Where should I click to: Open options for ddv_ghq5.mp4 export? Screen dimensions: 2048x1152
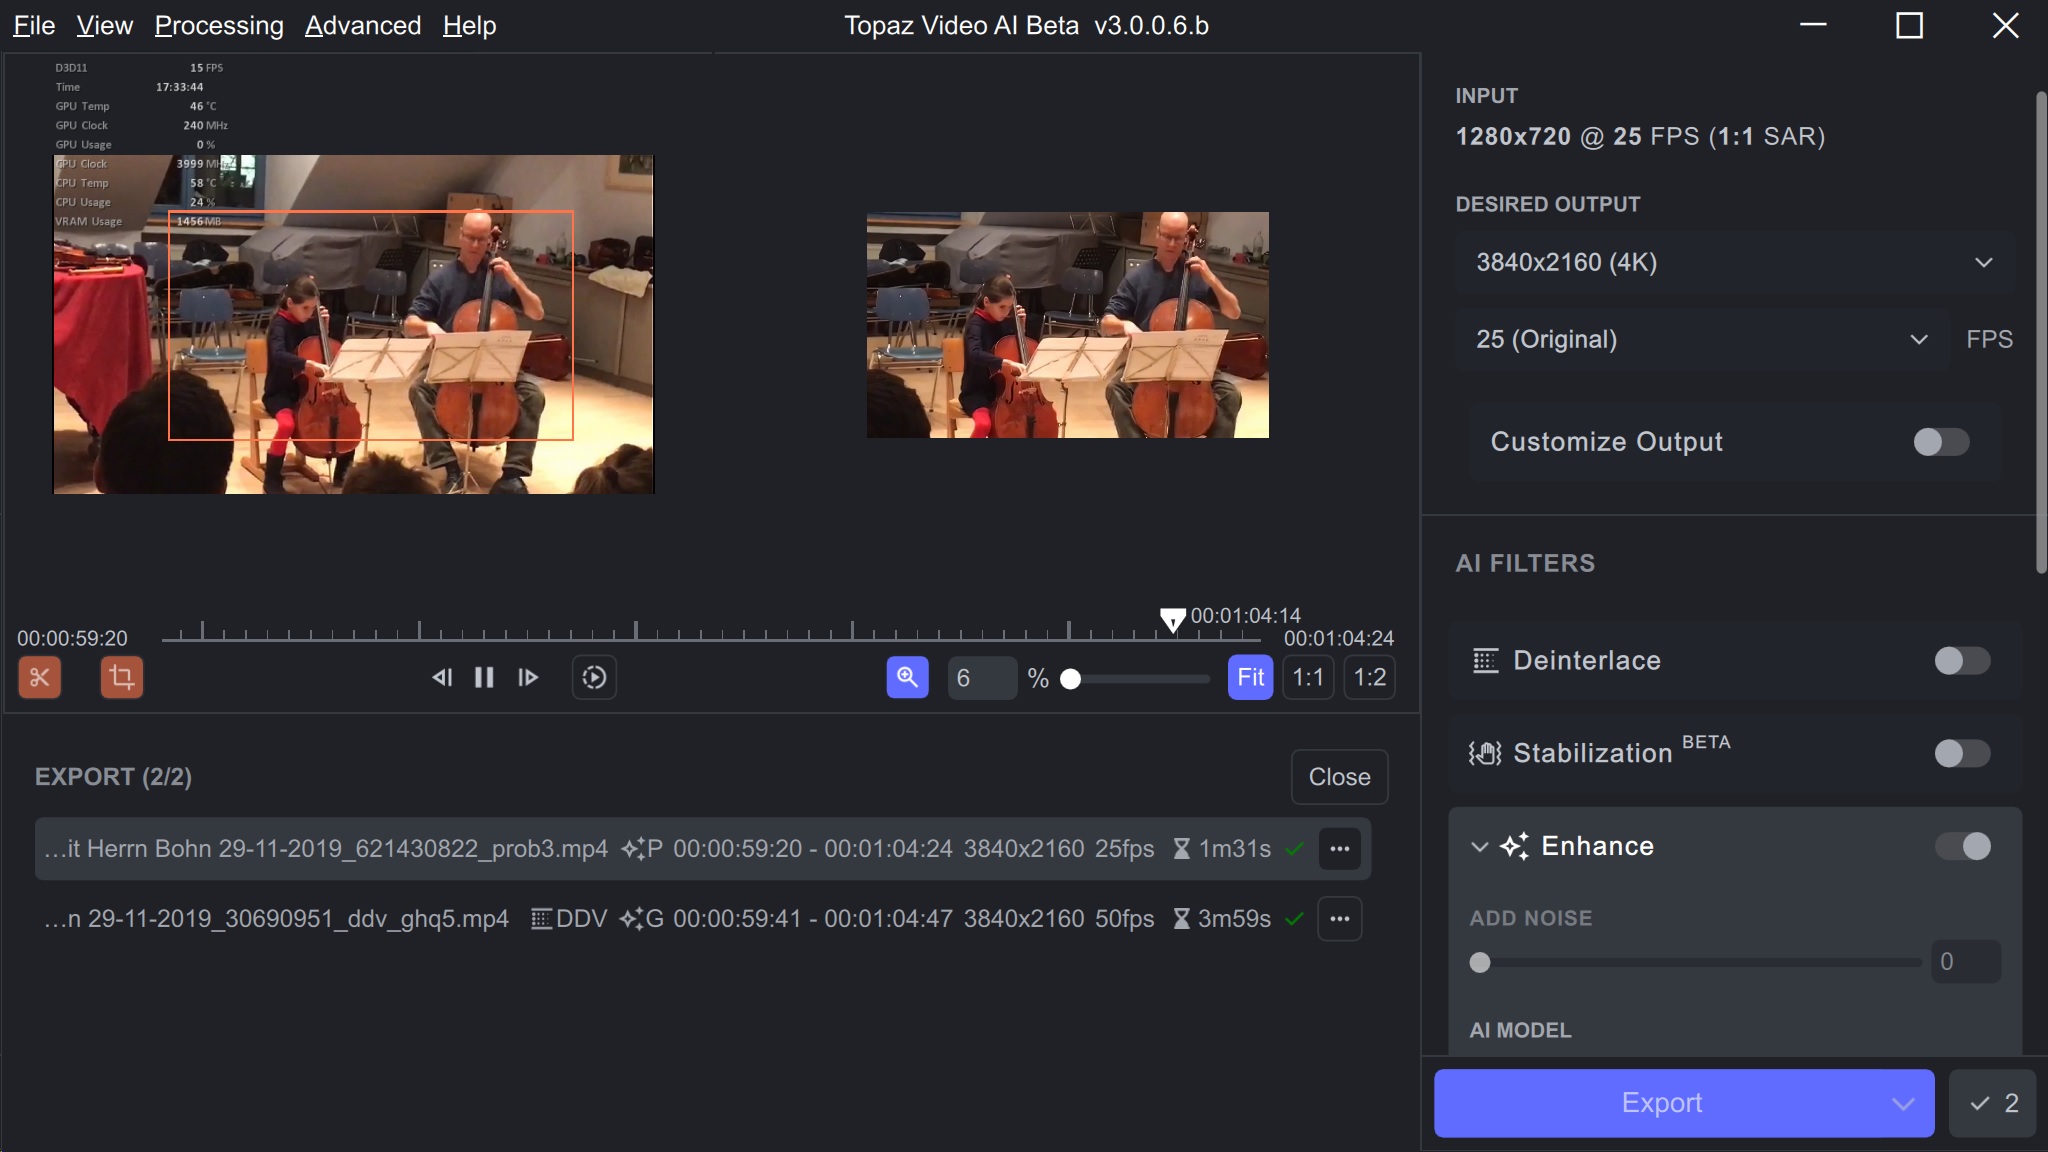[1339, 918]
